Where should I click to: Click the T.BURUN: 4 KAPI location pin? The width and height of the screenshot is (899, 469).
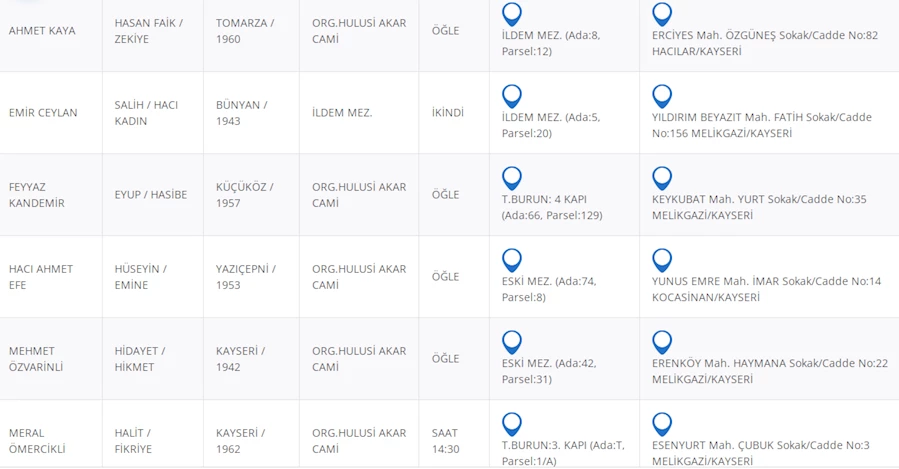pos(512,179)
